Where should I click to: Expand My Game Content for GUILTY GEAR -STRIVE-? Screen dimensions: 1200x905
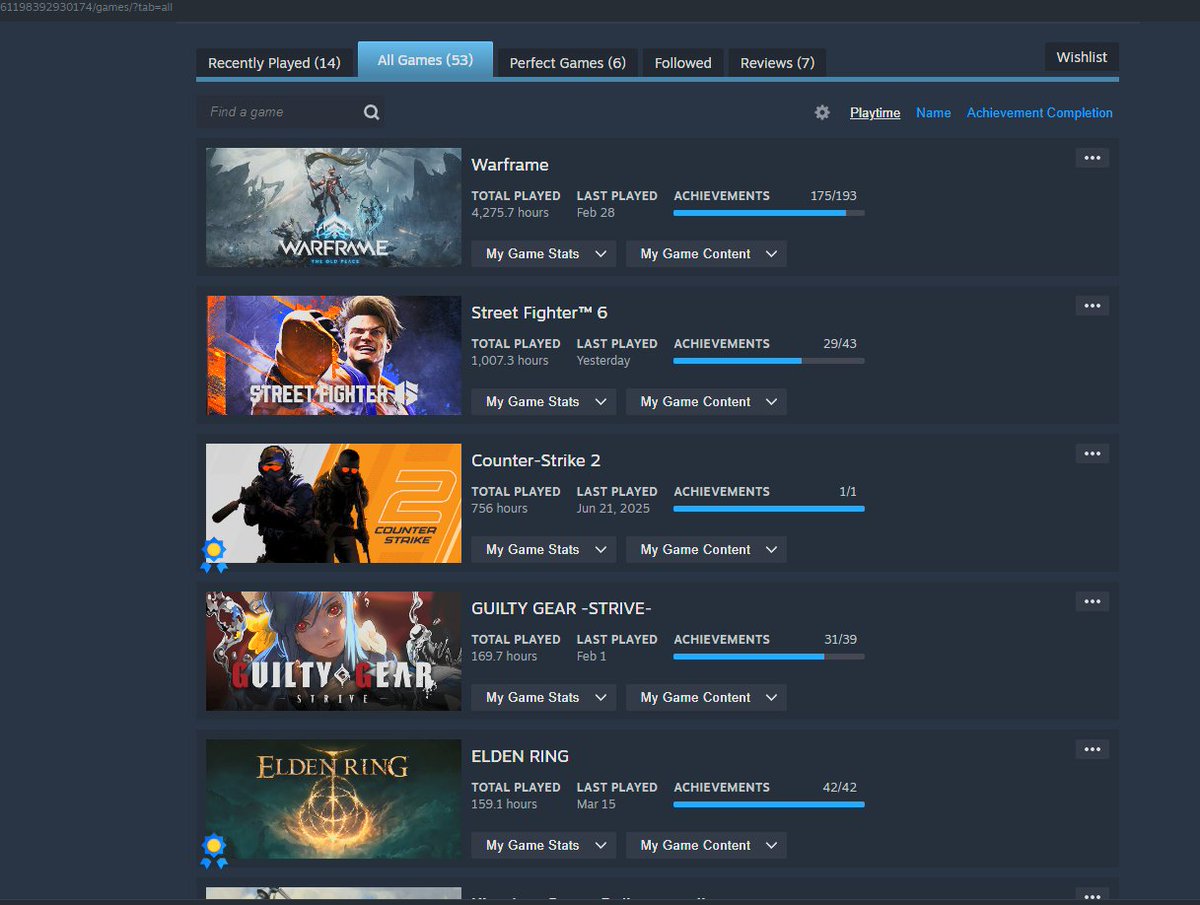(707, 698)
